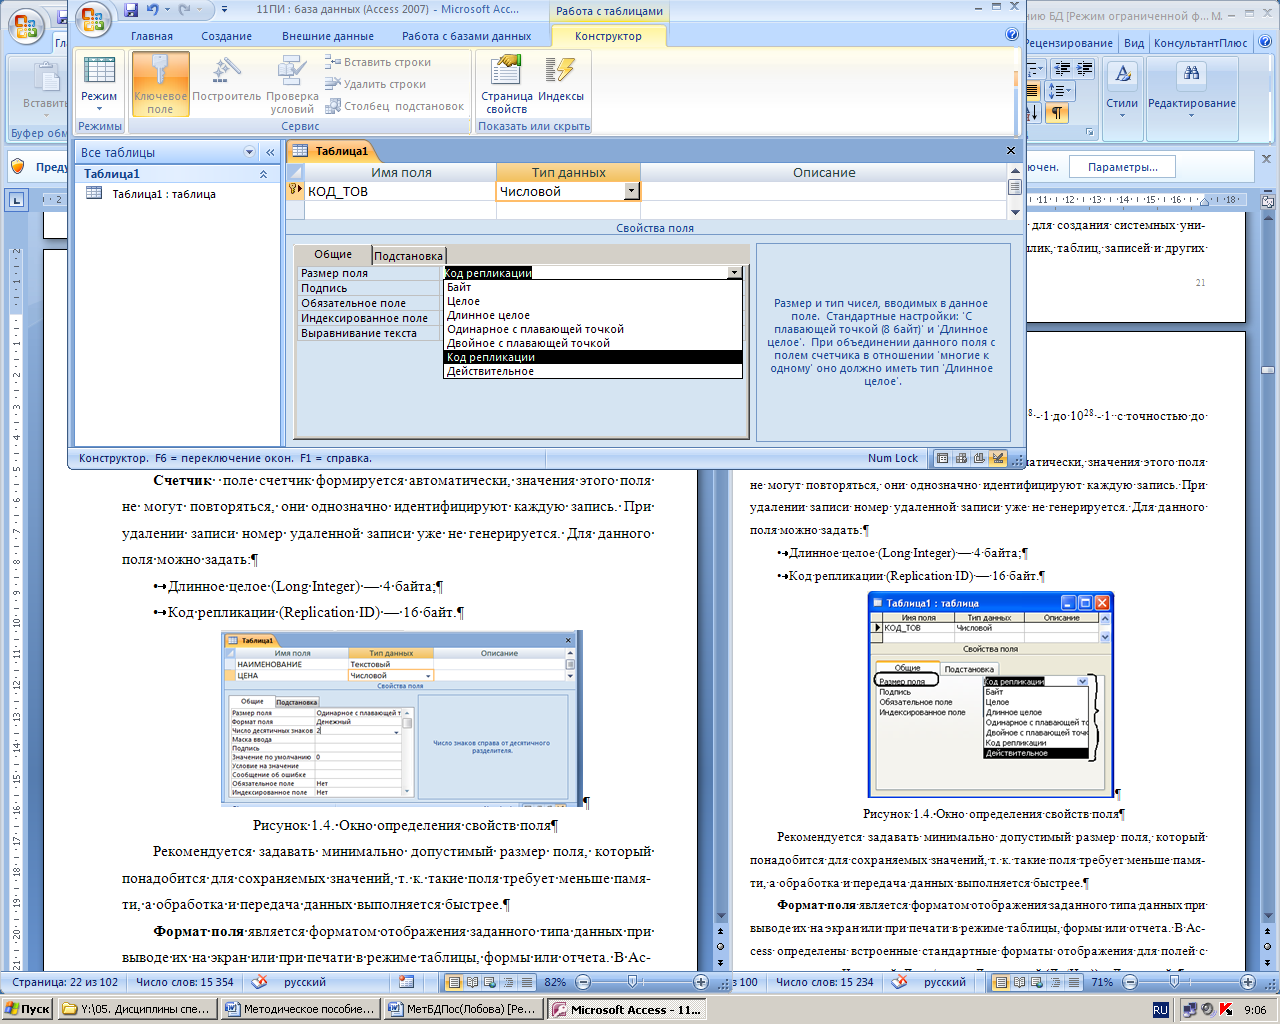Undo the last action in Access

point(152,10)
